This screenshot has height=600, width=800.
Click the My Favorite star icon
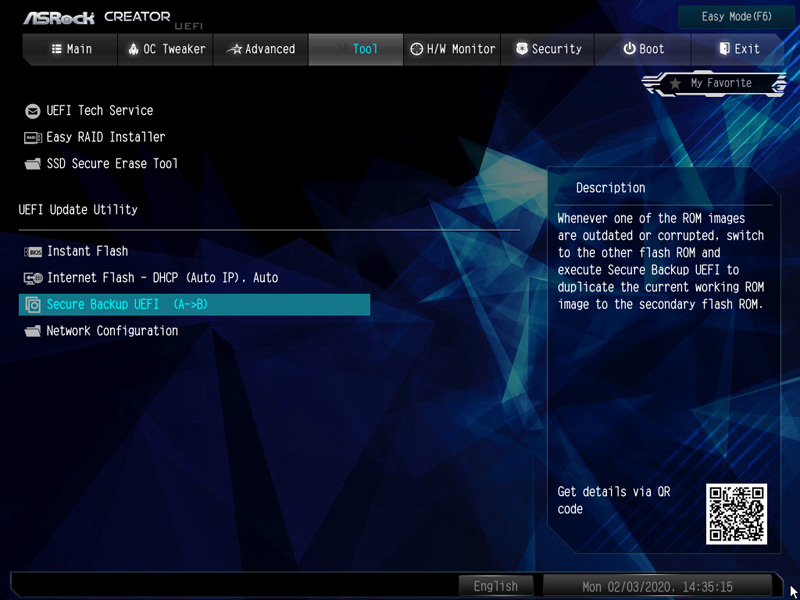pos(675,83)
